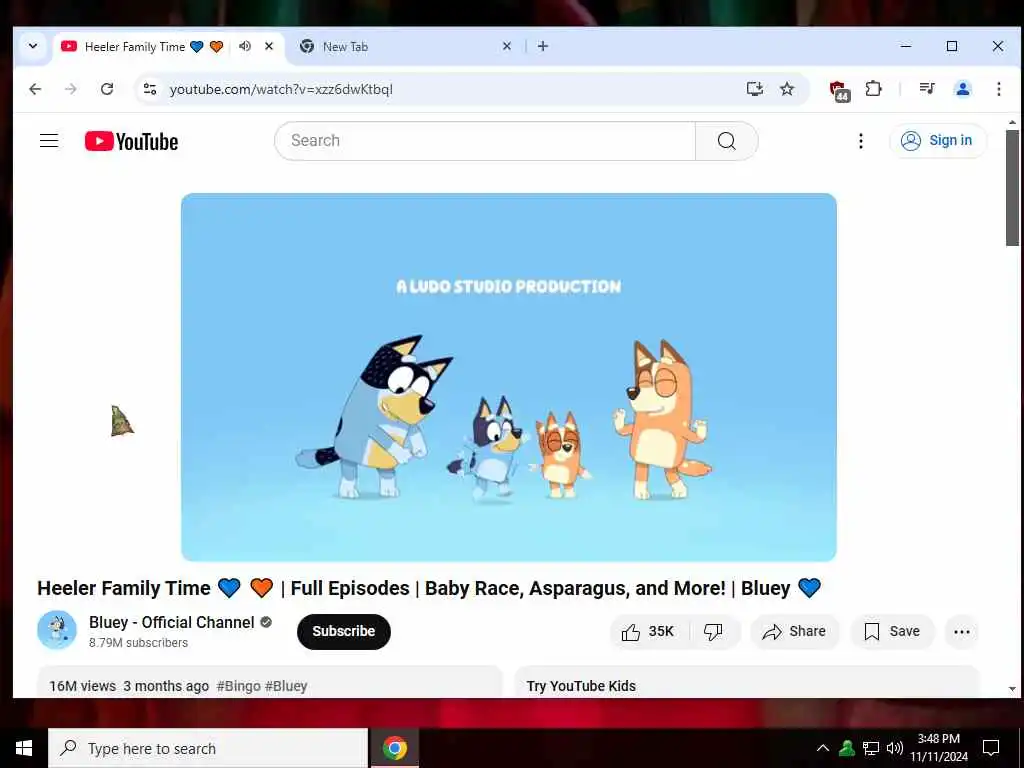Image resolution: width=1024 pixels, height=768 pixels.
Task: Open the Extensions puzzle icon
Action: 873,89
